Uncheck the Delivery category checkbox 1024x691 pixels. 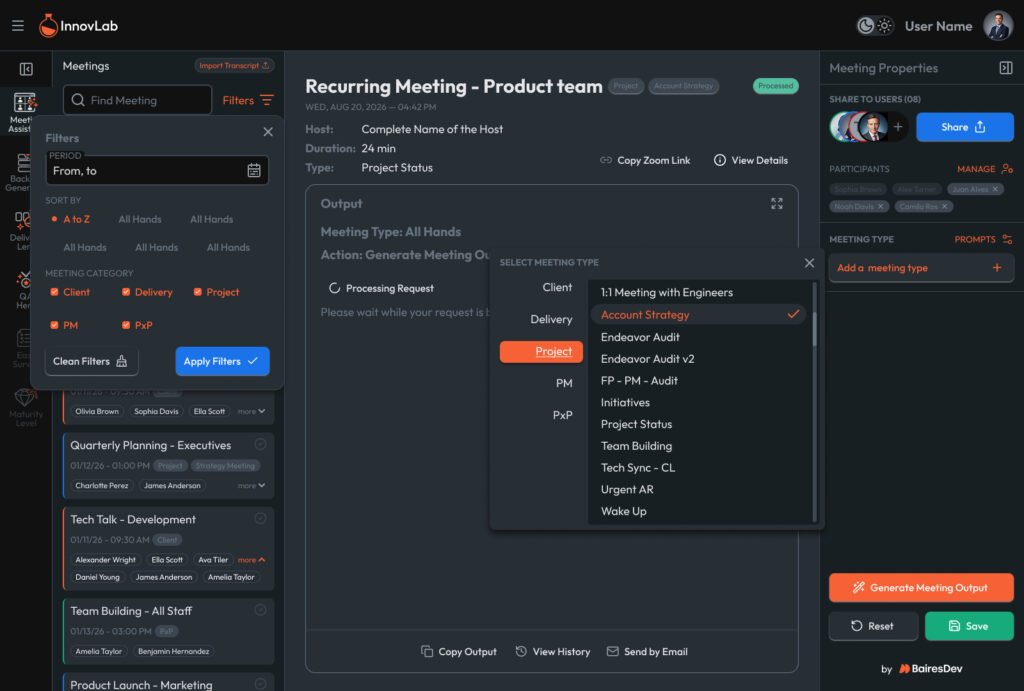coord(126,292)
